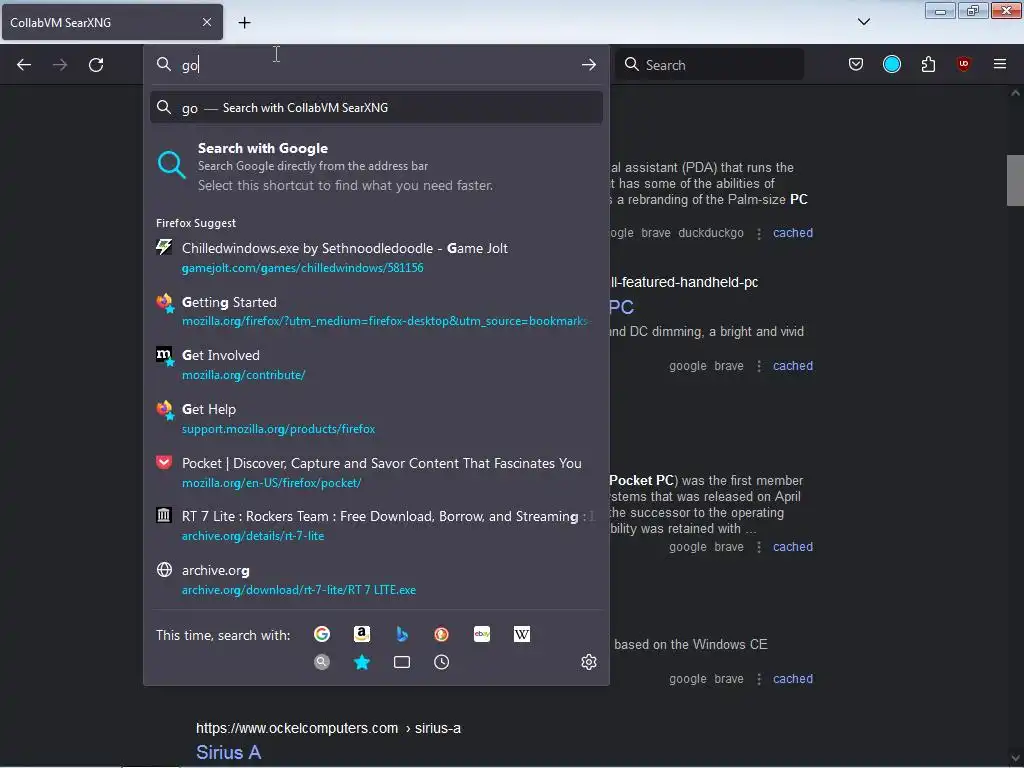Screen dimensions: 1024x768
Task: Open the Getting Started suggestion
Action: [x=376, y=311]
